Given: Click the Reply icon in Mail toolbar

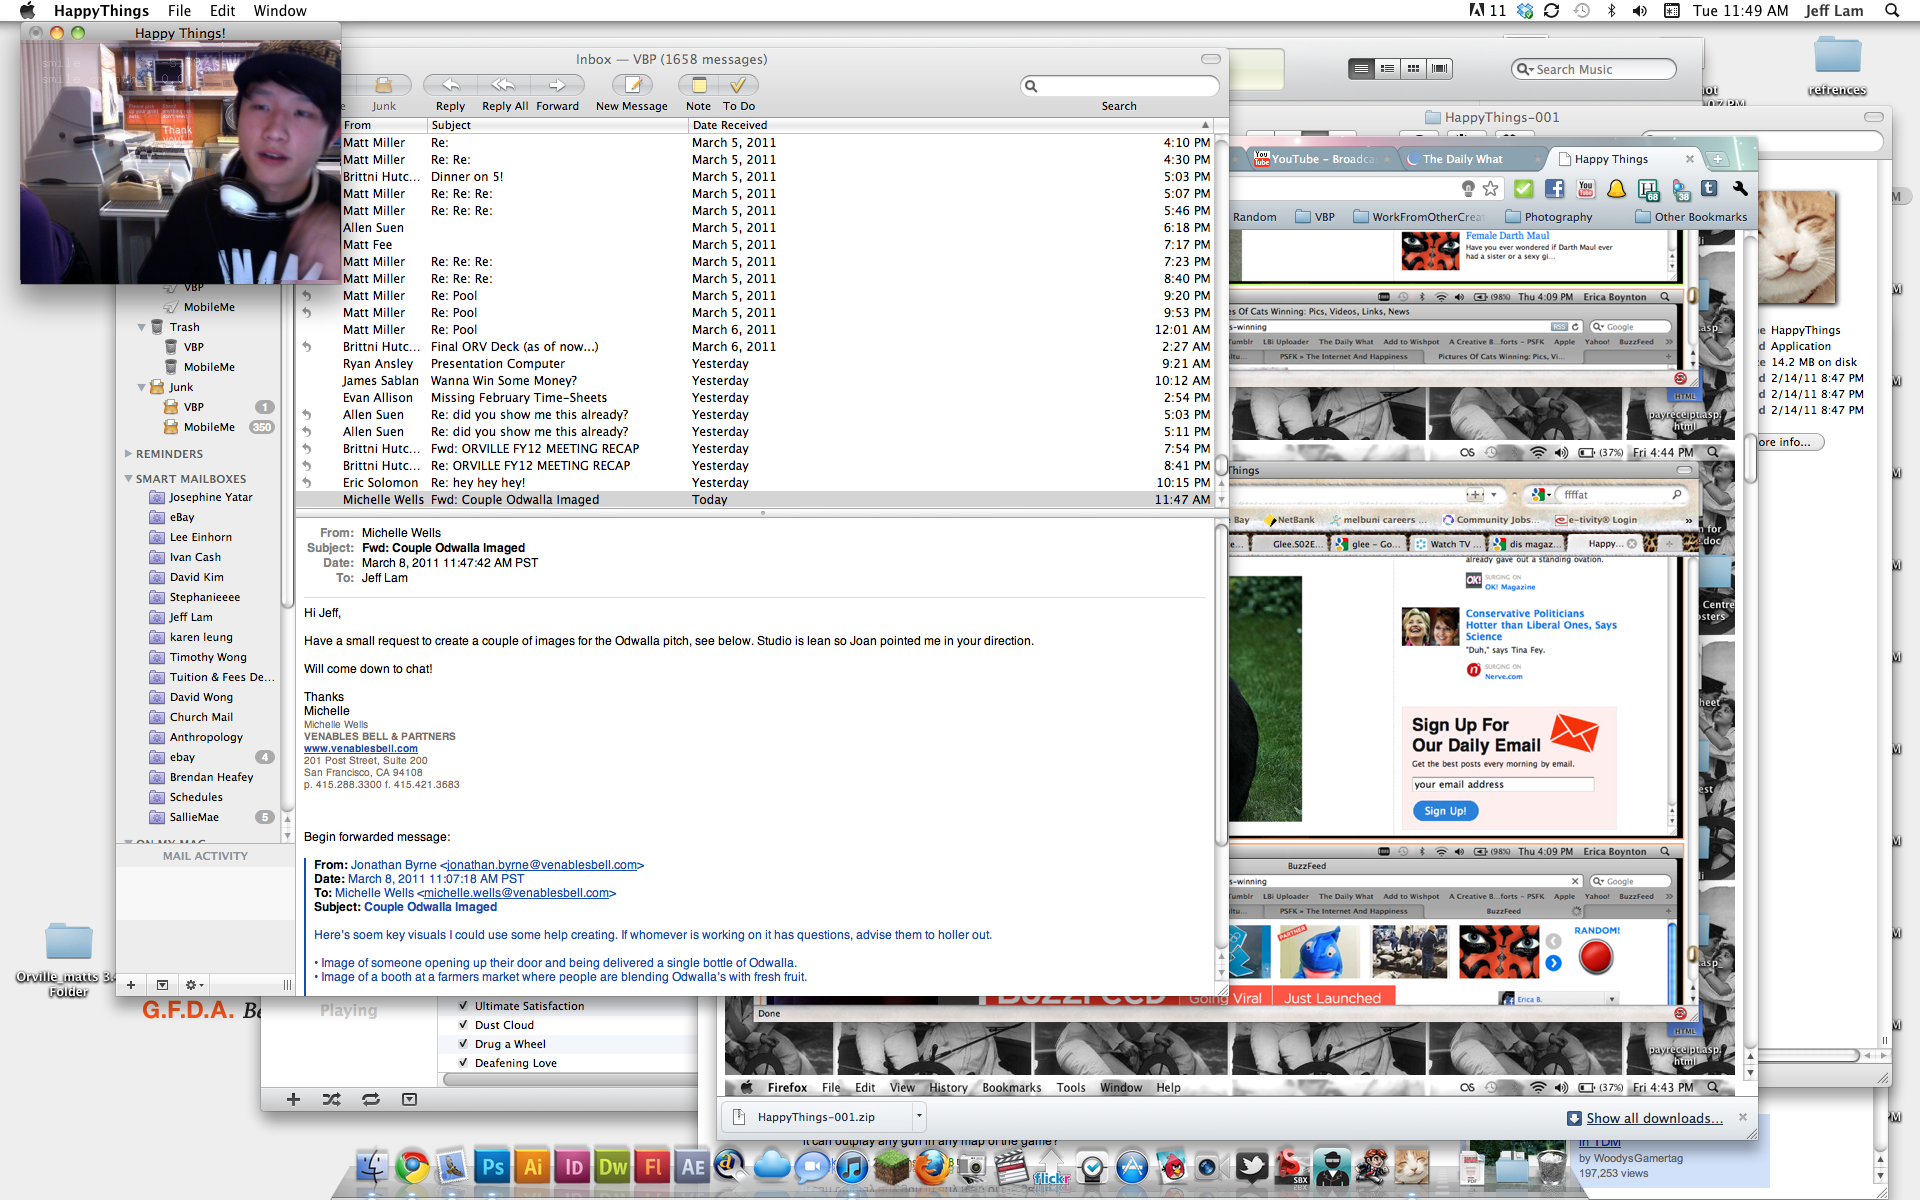Looking at the screenshot, I should [x=450, y=86].
